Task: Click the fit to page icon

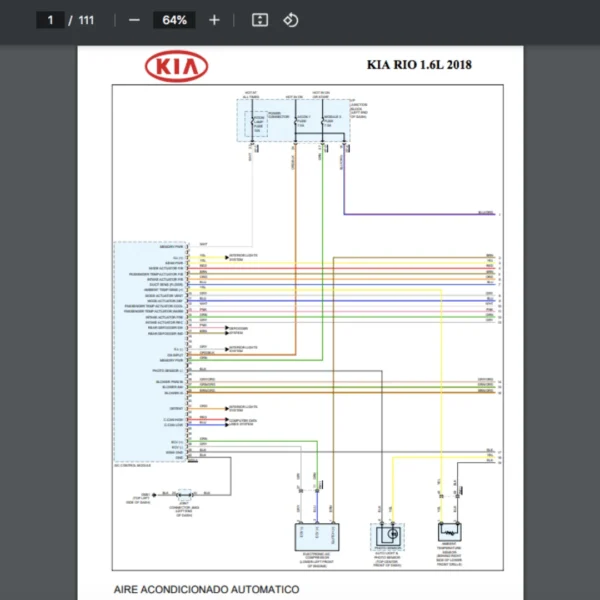Action: tap(260, 20)
